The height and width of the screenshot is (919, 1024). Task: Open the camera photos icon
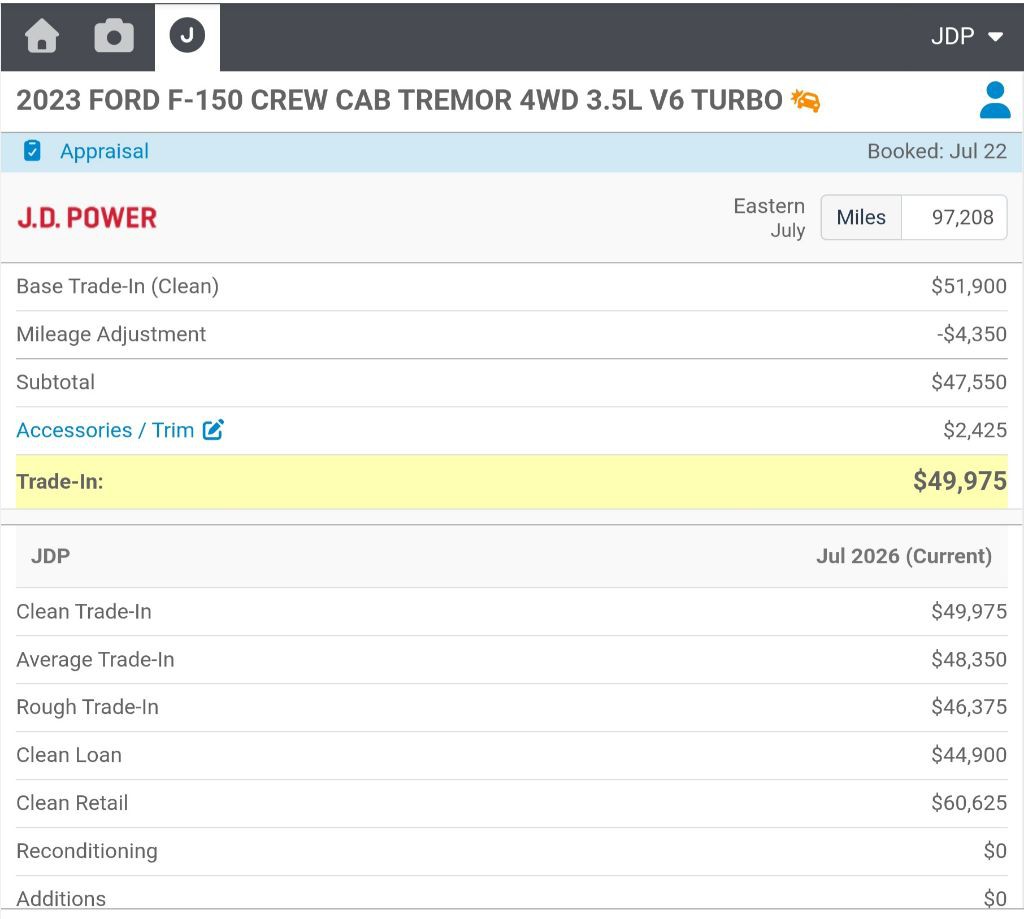pyautogui.click(x=114, y=35)
